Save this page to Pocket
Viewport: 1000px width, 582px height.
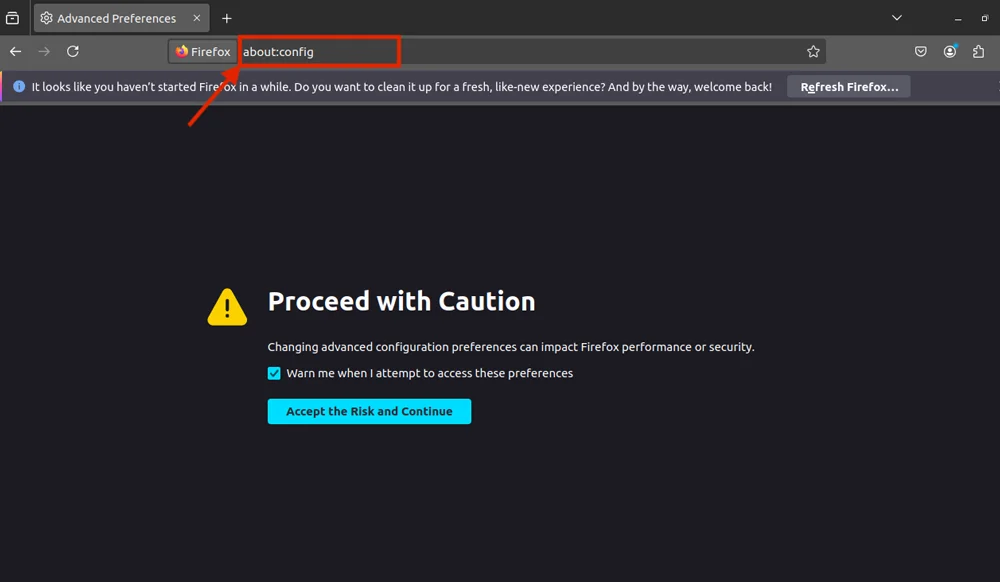(920, 51)
